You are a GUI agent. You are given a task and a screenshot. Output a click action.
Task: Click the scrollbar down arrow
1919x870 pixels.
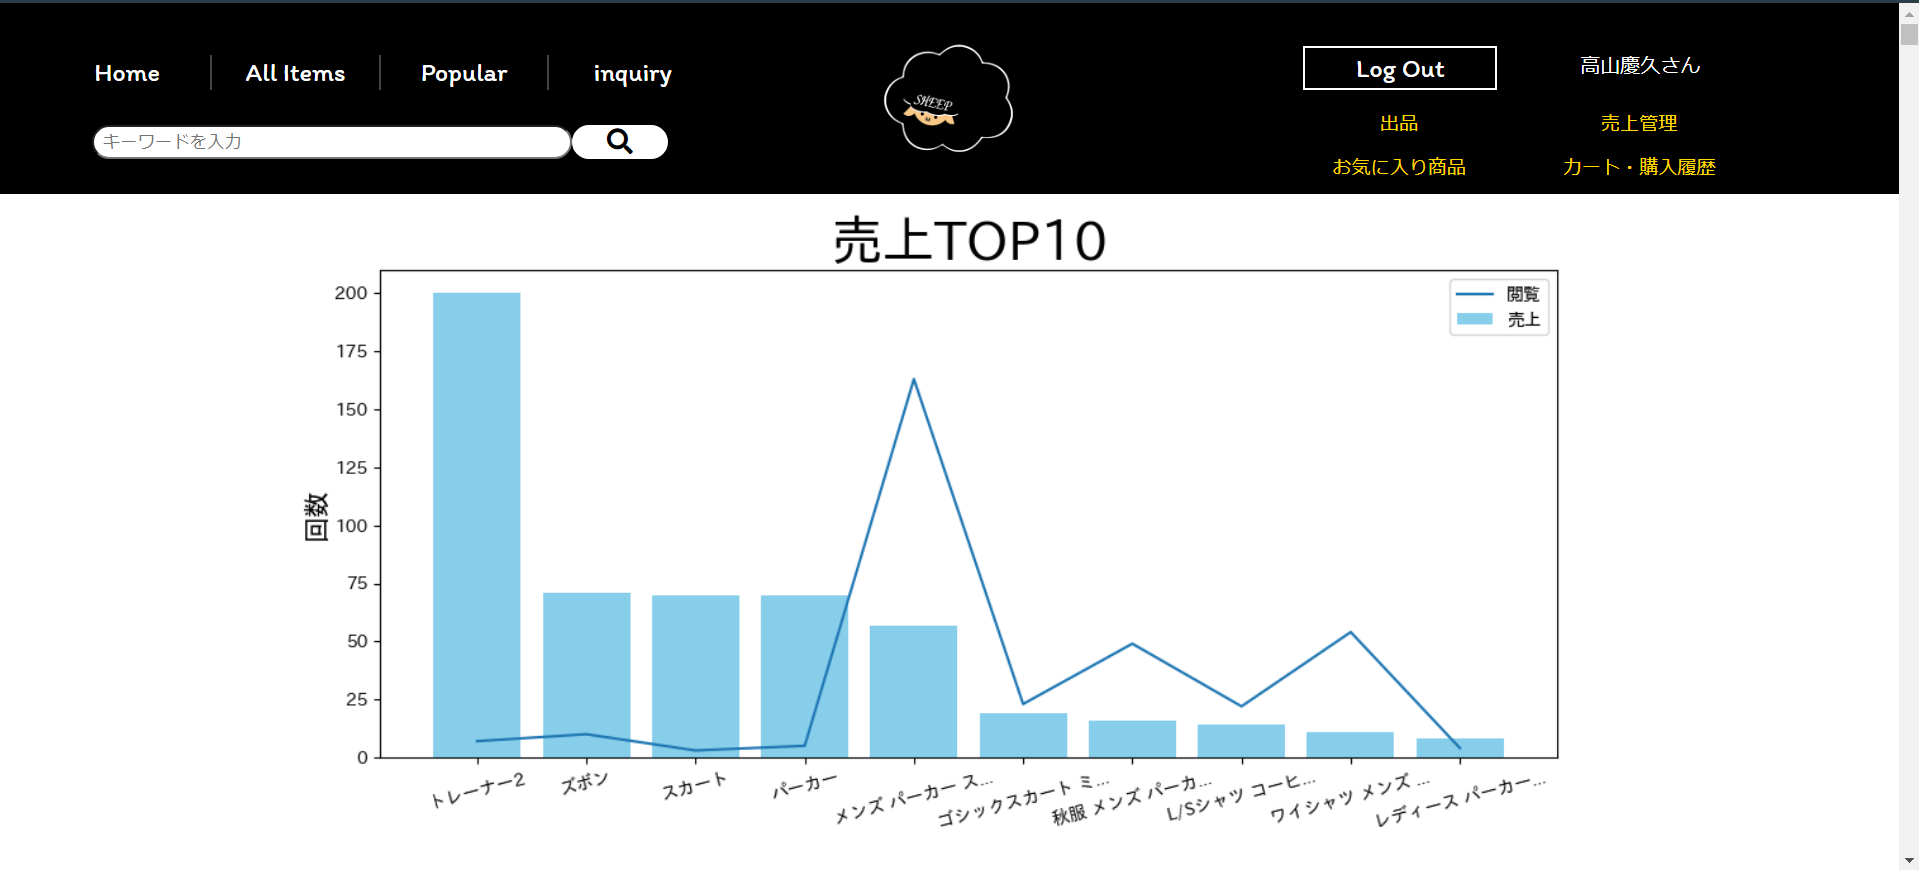tap(1908, 860)
